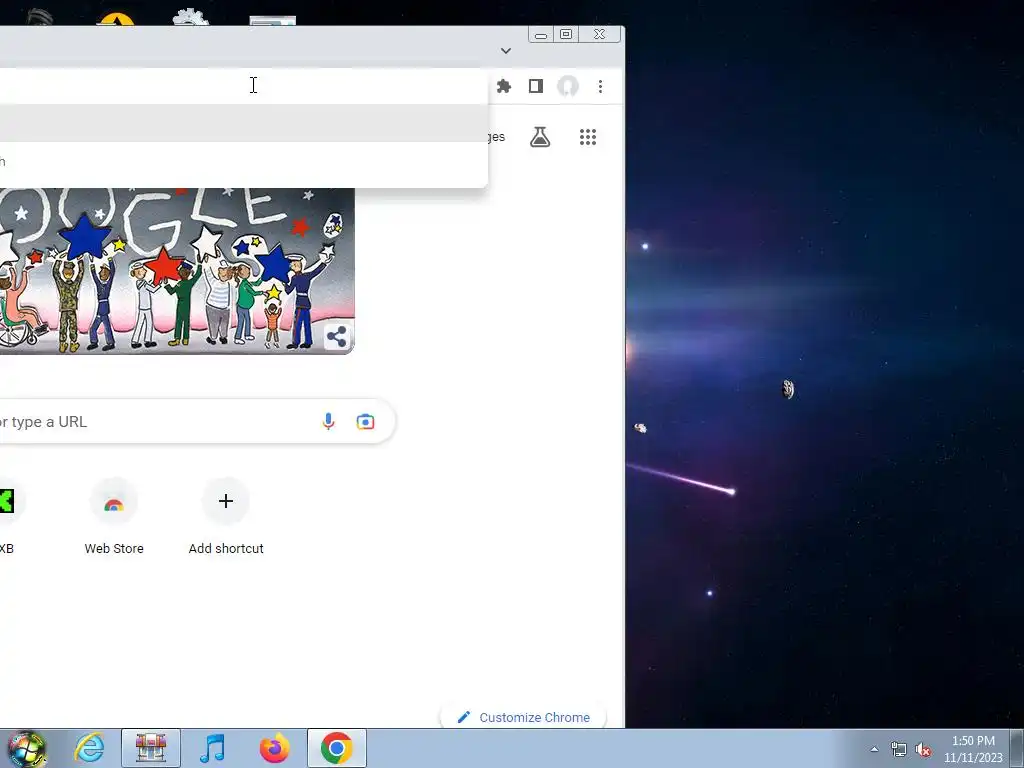Open Windows Start orb
Screen dimensions: 1024x768
click(x=27, y=748)
